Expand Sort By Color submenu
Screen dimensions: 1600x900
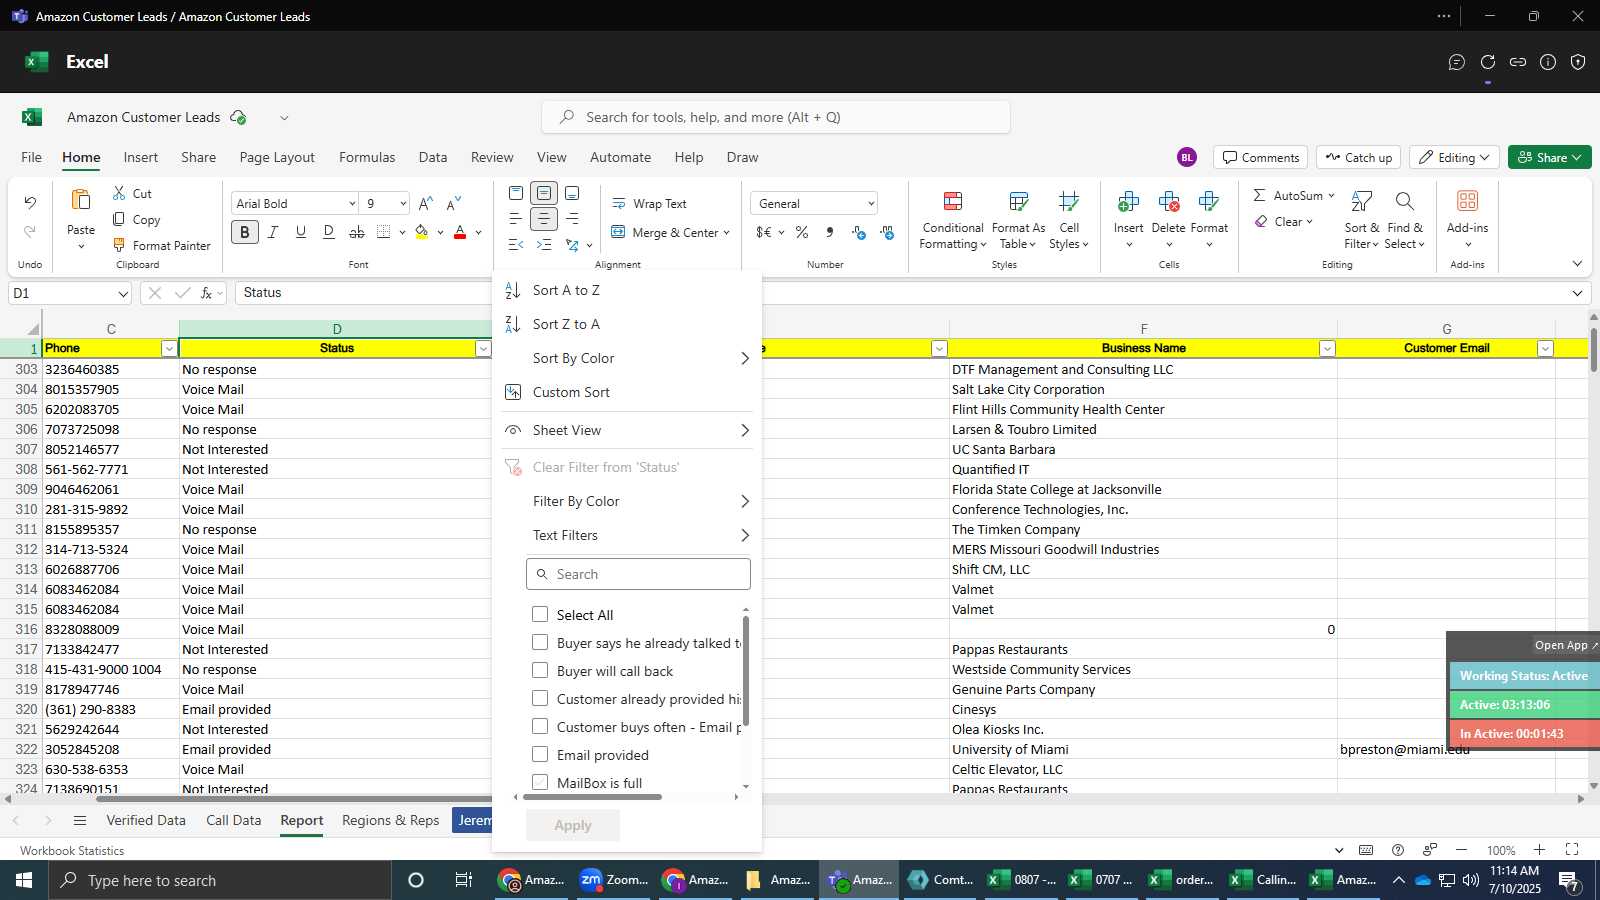click(x=745, y=358)
